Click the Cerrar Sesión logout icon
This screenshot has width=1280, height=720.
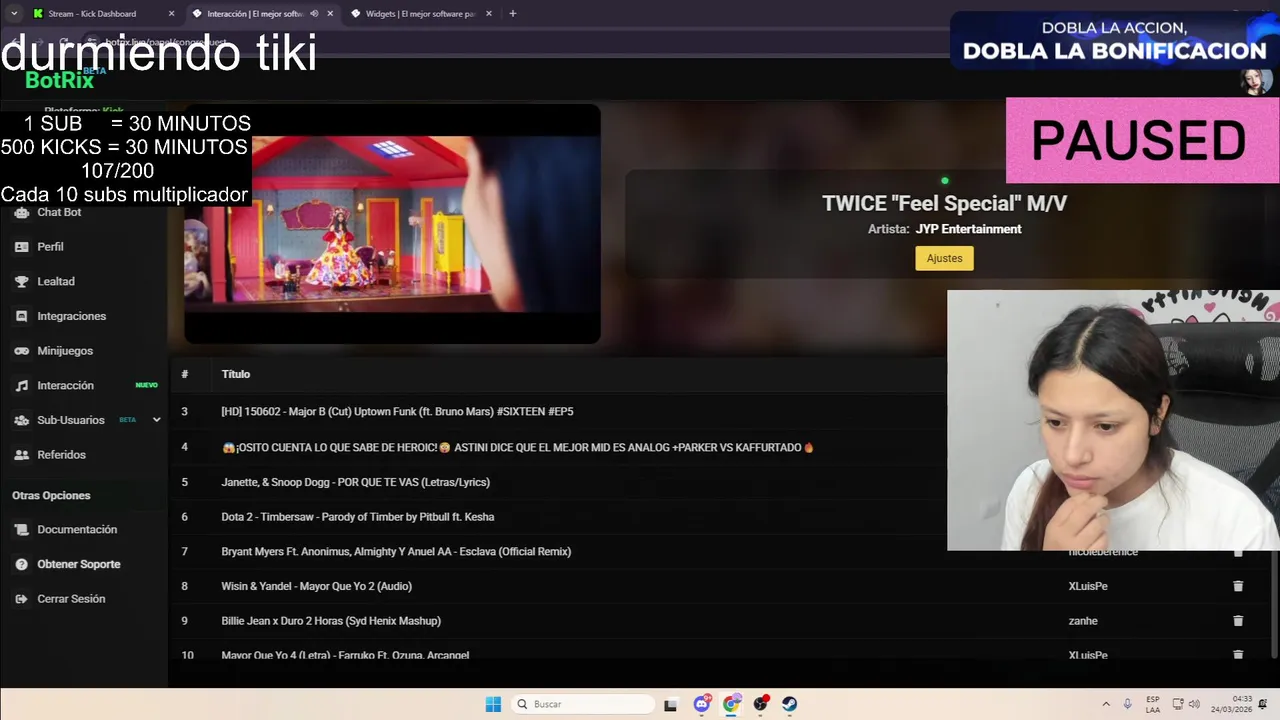21,599
